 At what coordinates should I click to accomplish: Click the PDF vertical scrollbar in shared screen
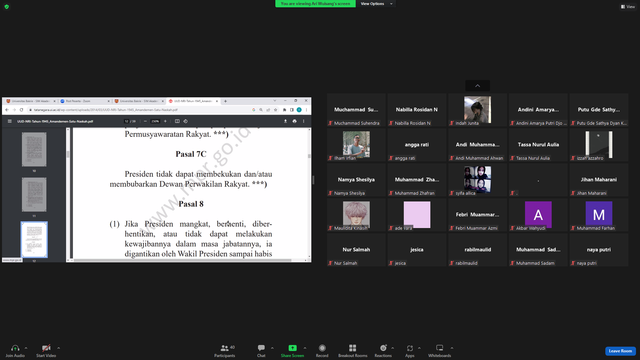(x=309, y=194)
